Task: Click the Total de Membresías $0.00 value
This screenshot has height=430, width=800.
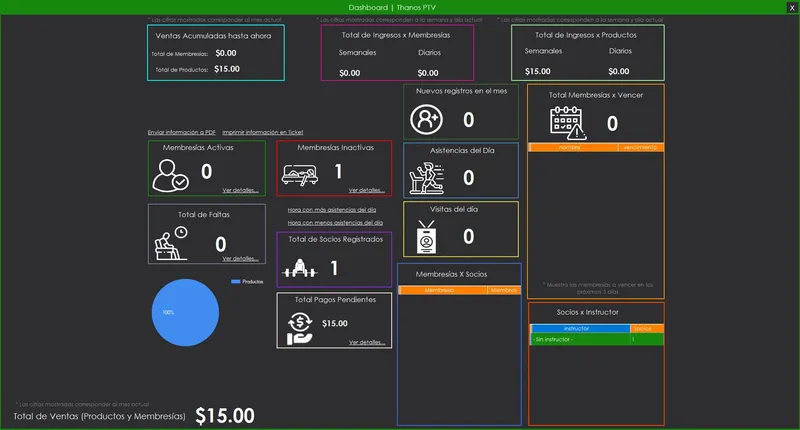Action: 226,53
